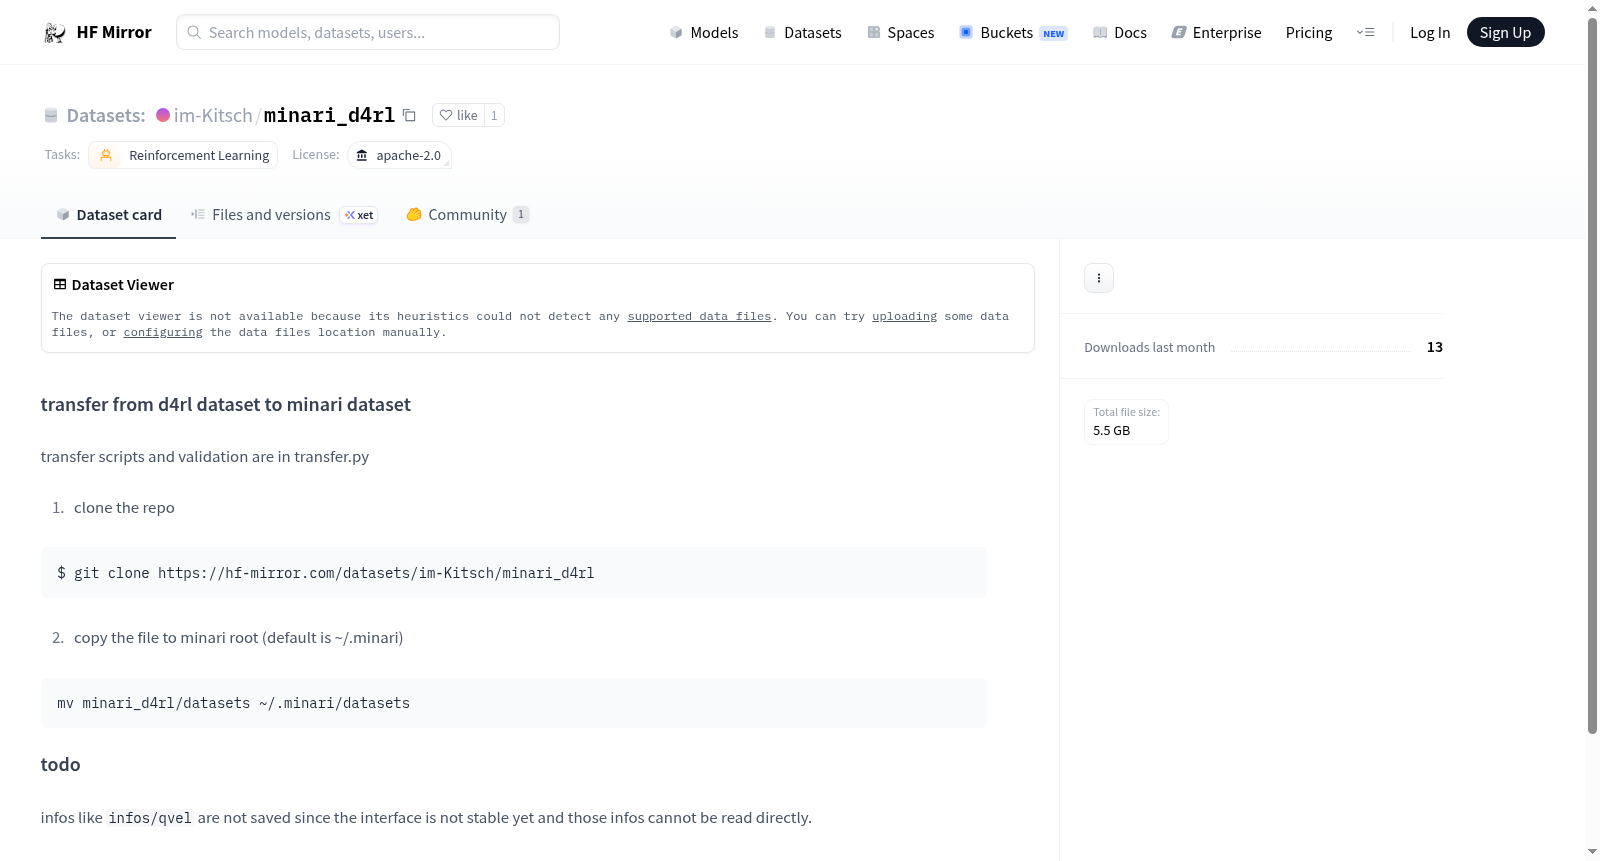
Task: Open the Community tab
Action: click(467, 215)
